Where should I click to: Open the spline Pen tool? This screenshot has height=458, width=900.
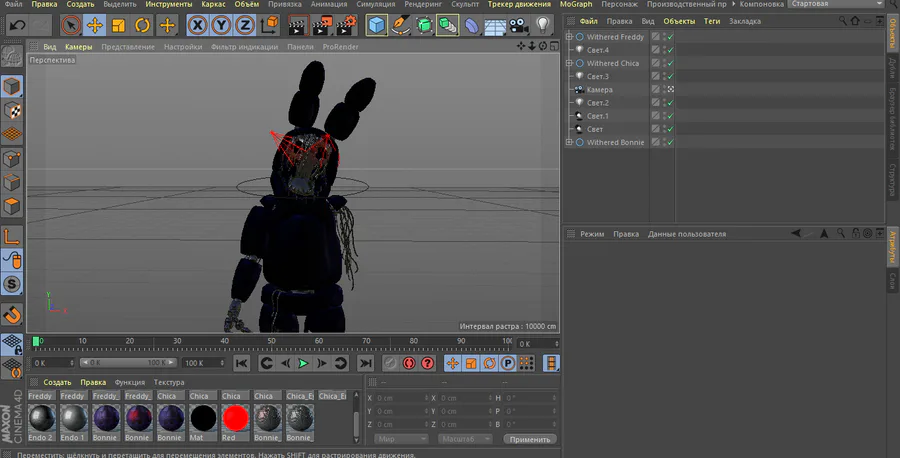(x=400, y=25)
